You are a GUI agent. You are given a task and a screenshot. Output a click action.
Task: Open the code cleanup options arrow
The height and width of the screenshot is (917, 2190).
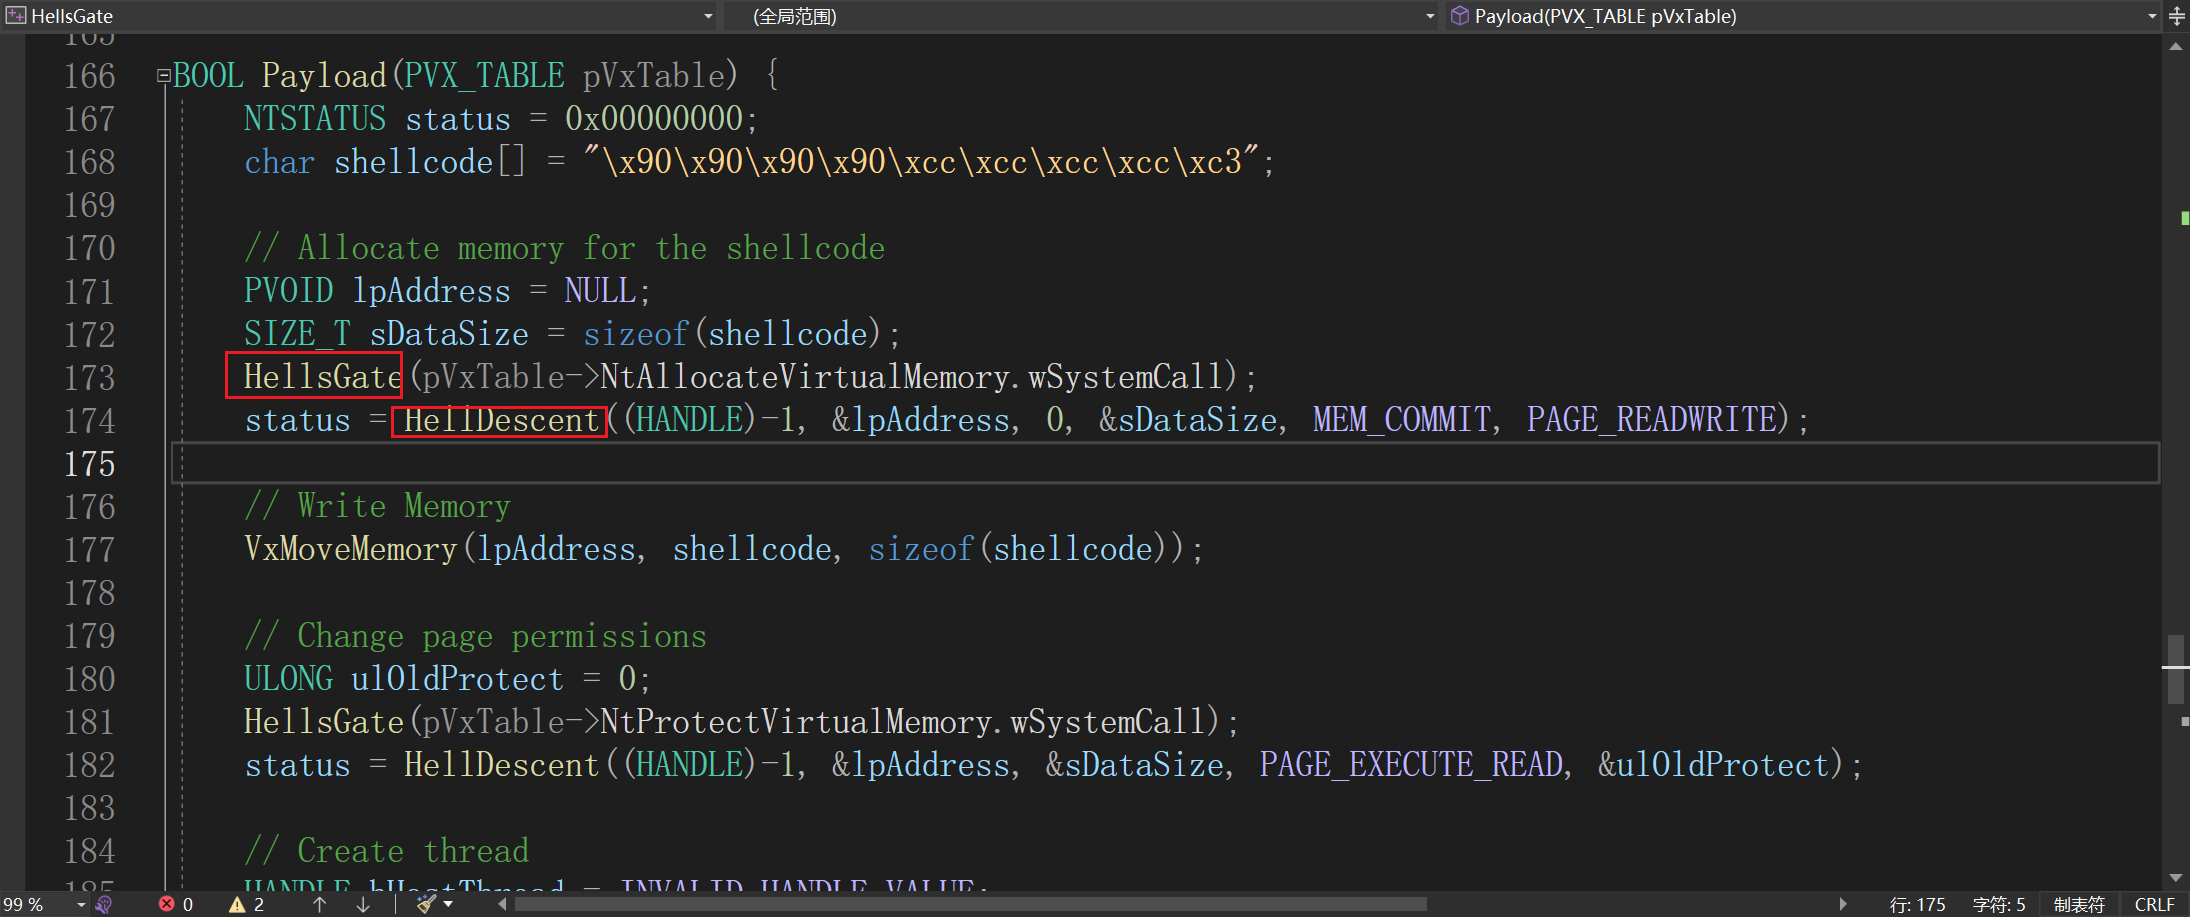(x=448, y=905)
